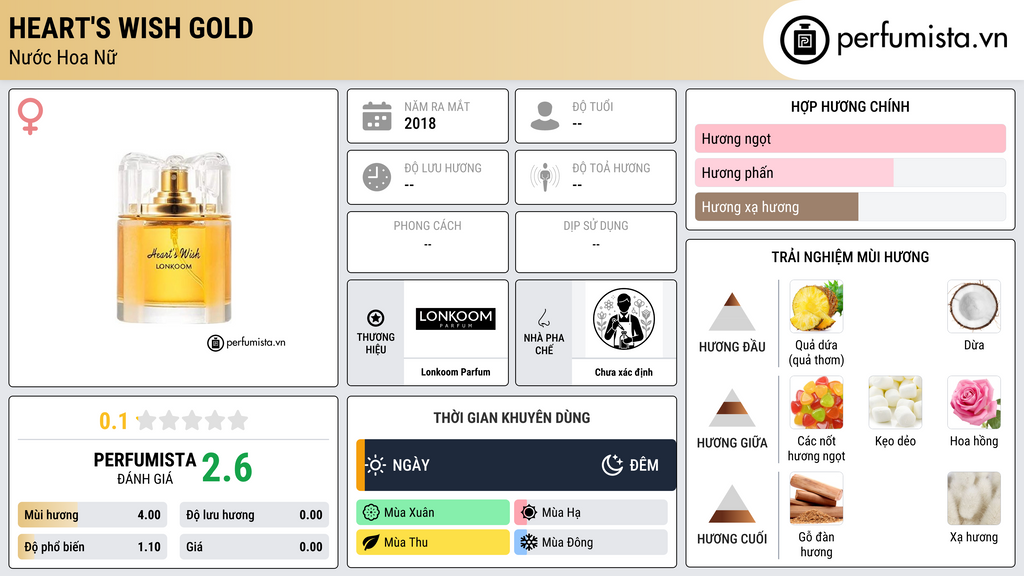Click the Quả dứa (quả thơm) label

[x=816, y=352]
